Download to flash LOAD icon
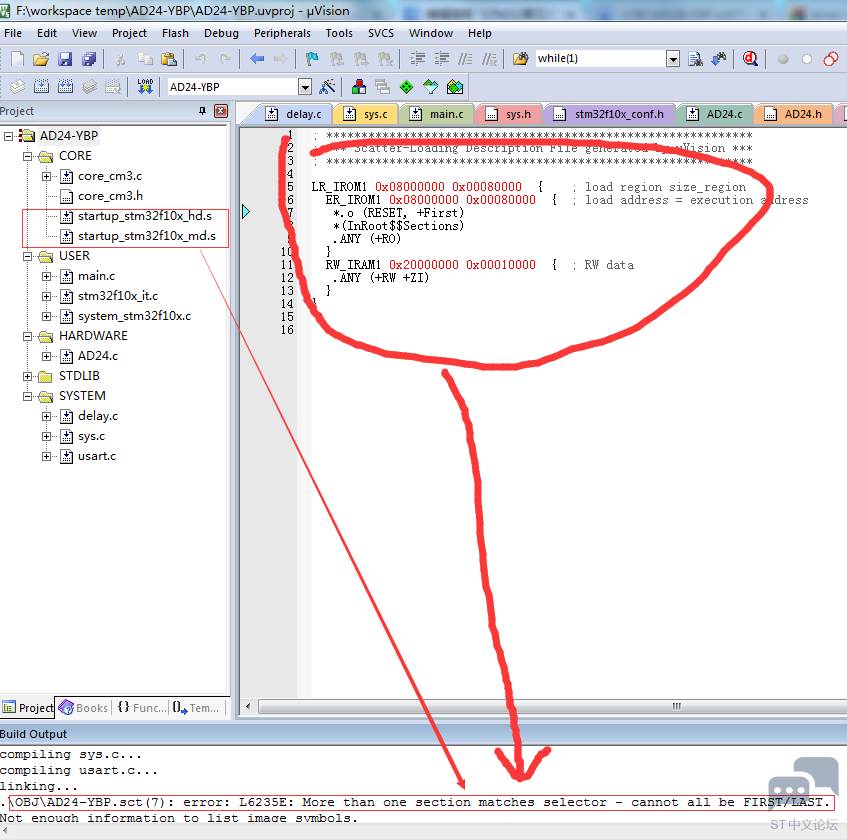Viewport: 847px width, 840px height. (x=145, y=86)
